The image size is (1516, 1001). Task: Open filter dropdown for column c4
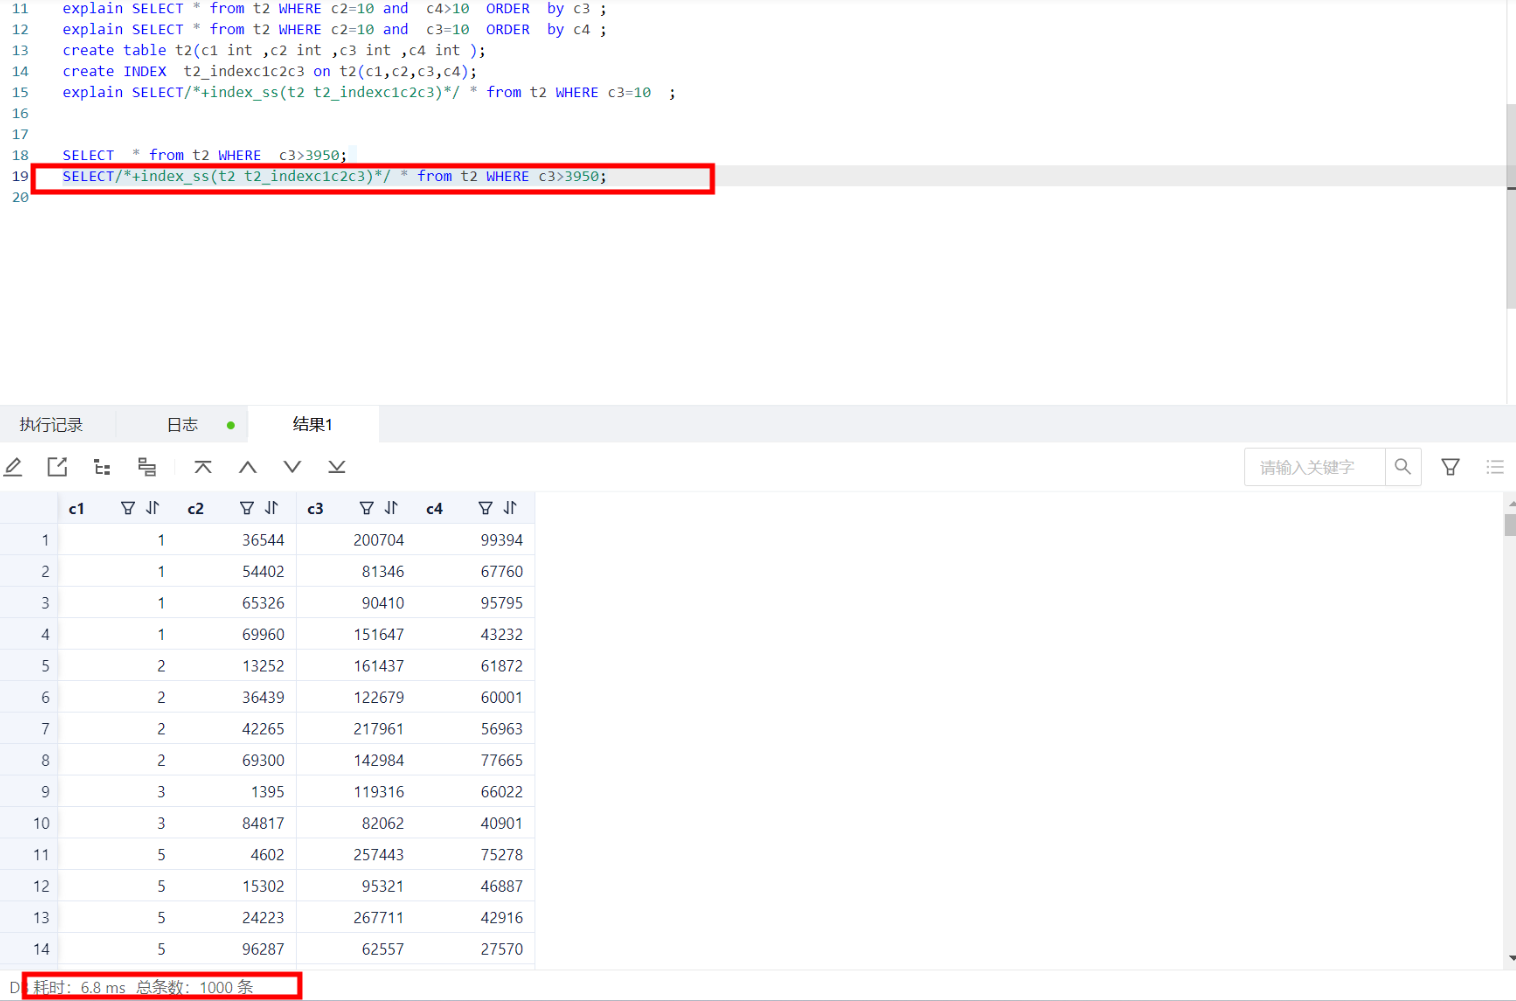click(485, 508)
